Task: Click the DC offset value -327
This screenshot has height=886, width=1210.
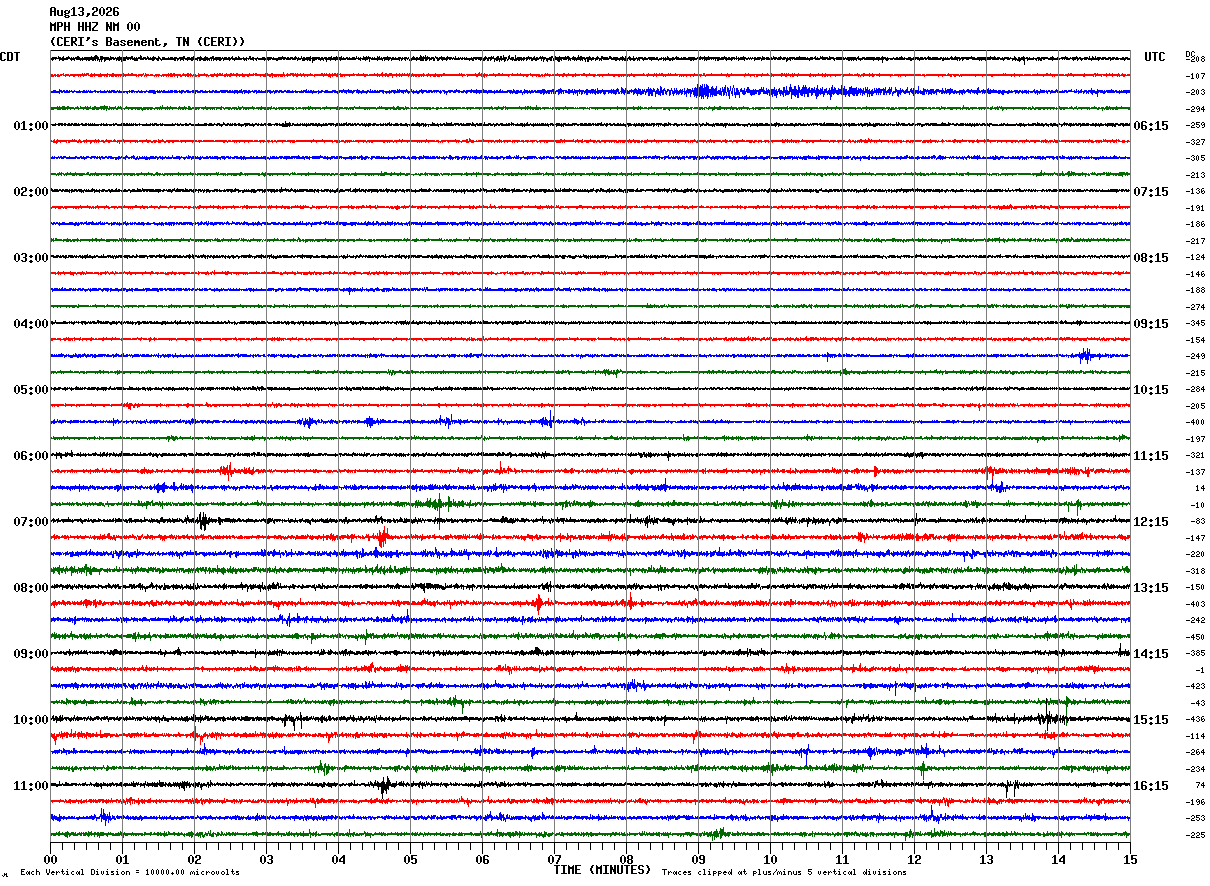Action: (x=1195, y=143)
